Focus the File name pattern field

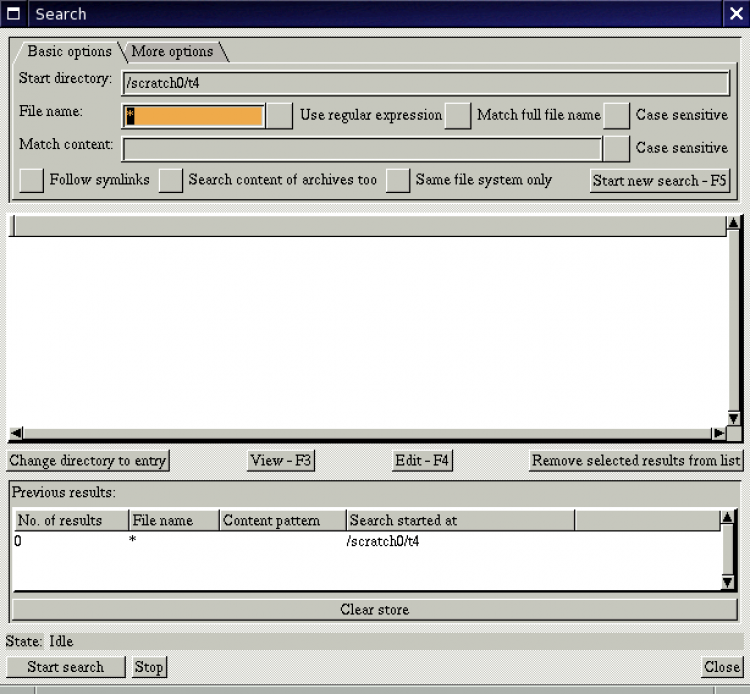[x=193, y=116]
